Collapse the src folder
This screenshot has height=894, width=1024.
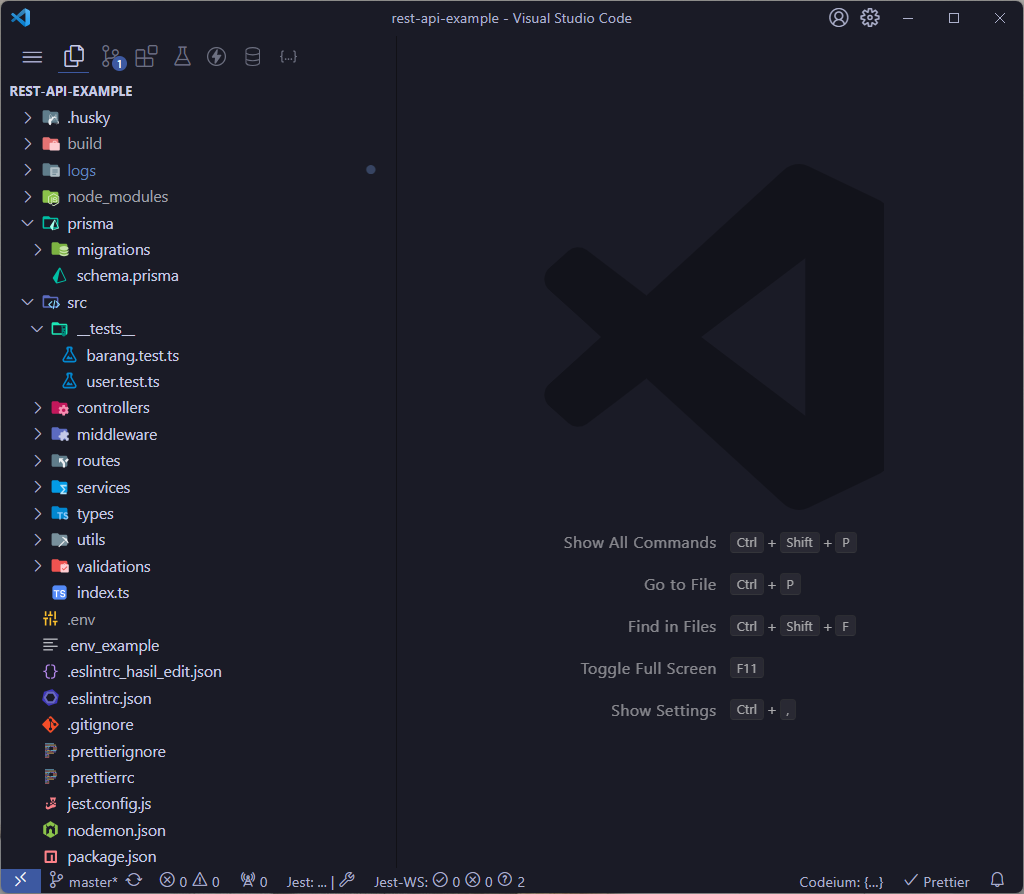pyautogui.click(x=199, y=302)
